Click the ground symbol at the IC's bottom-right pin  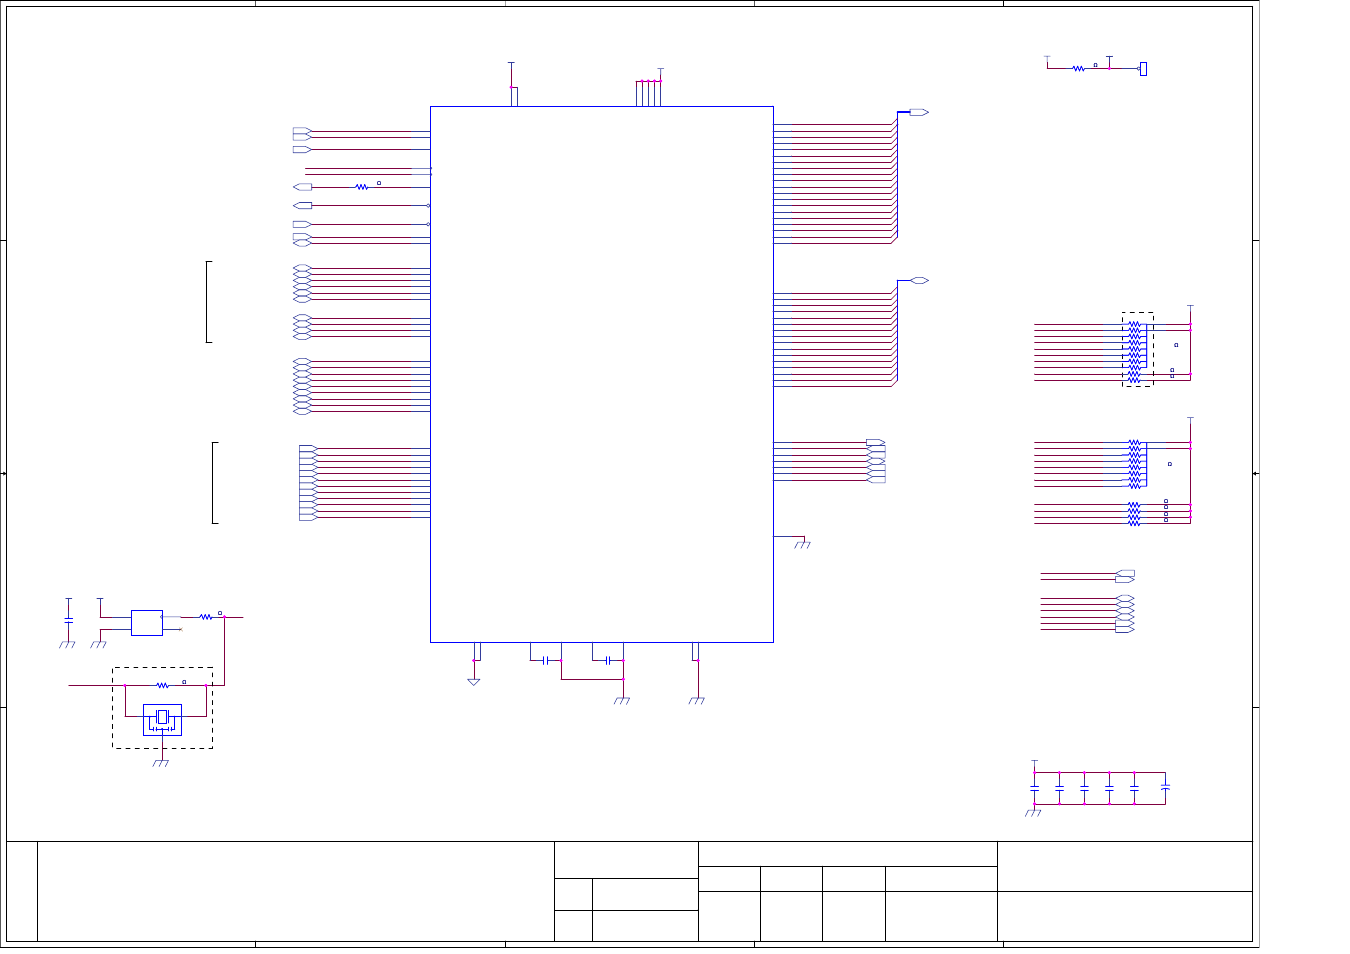tap(697, 701)
